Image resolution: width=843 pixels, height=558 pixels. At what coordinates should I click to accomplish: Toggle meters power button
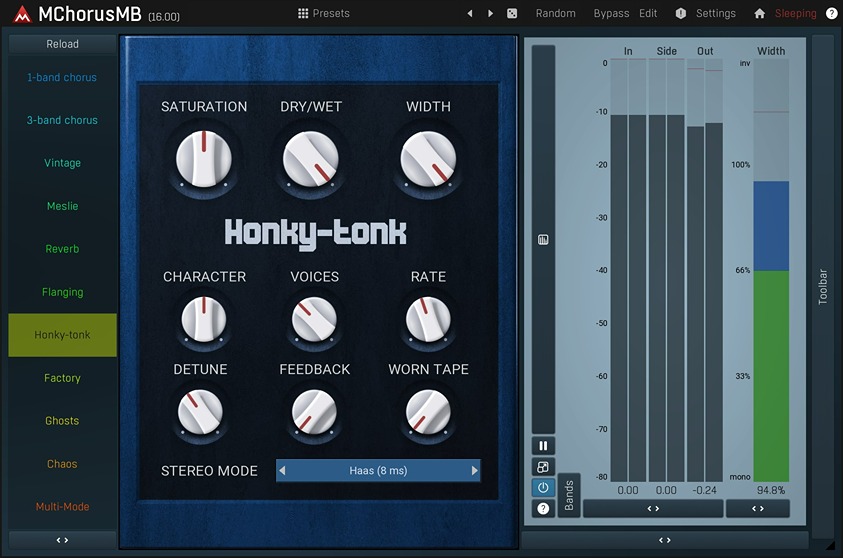click(x=543, y=488)
